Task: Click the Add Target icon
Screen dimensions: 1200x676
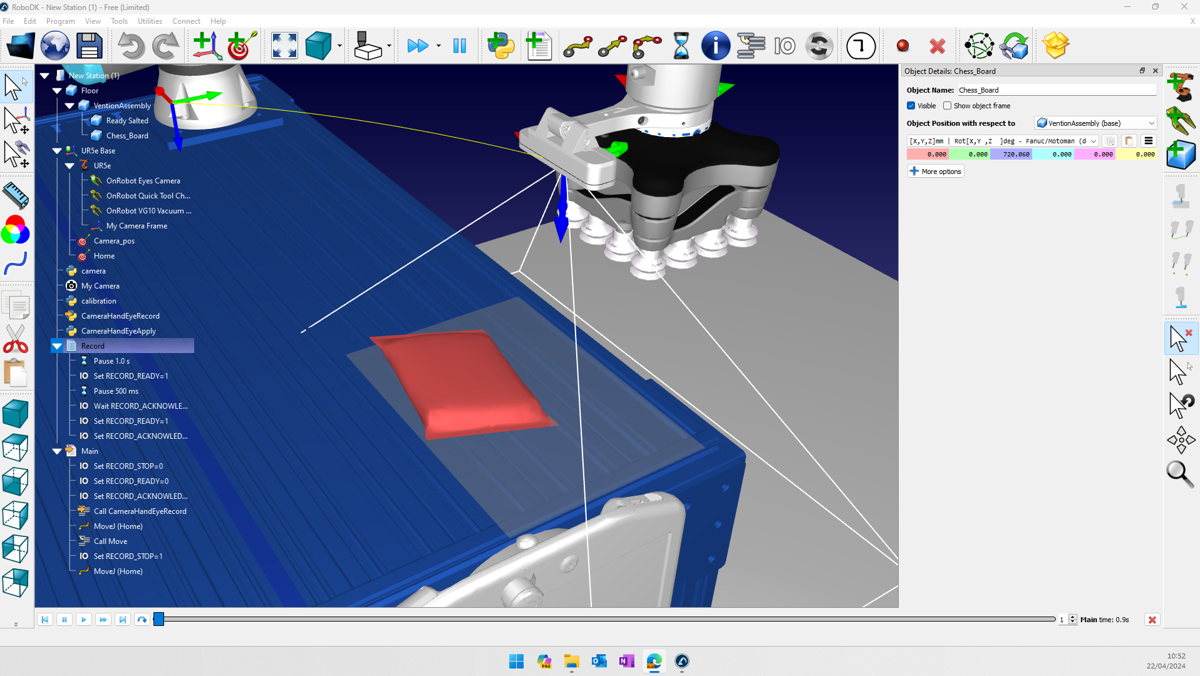Action: [x=241, y=46]
